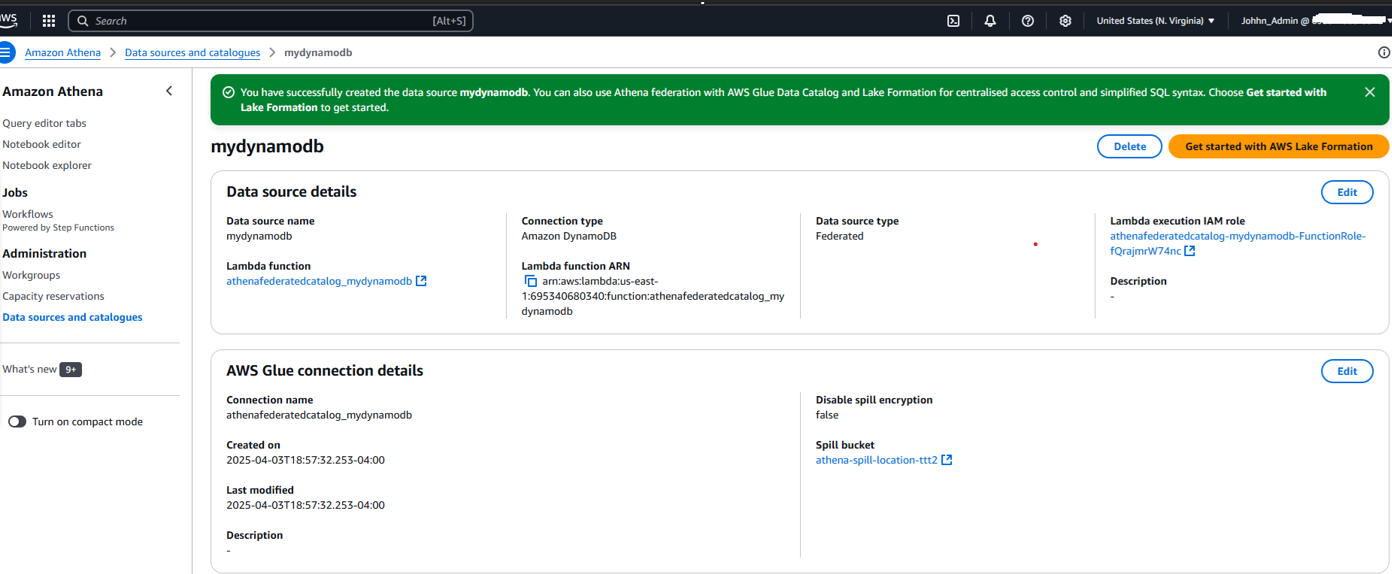Image resolution: width=1392 pixels, height=574 pixels.
Task: Click the Delete button
Action: (1130, 146)
